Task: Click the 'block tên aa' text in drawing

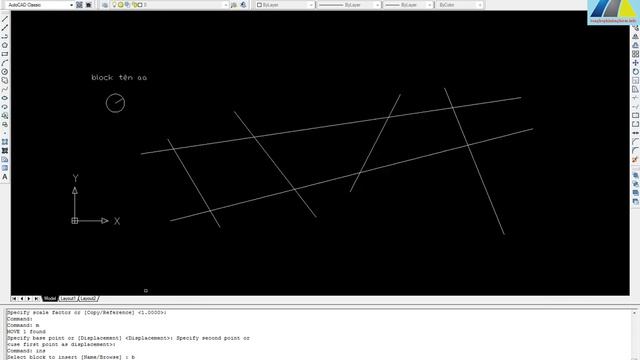Action: click(x=119, y=77)
